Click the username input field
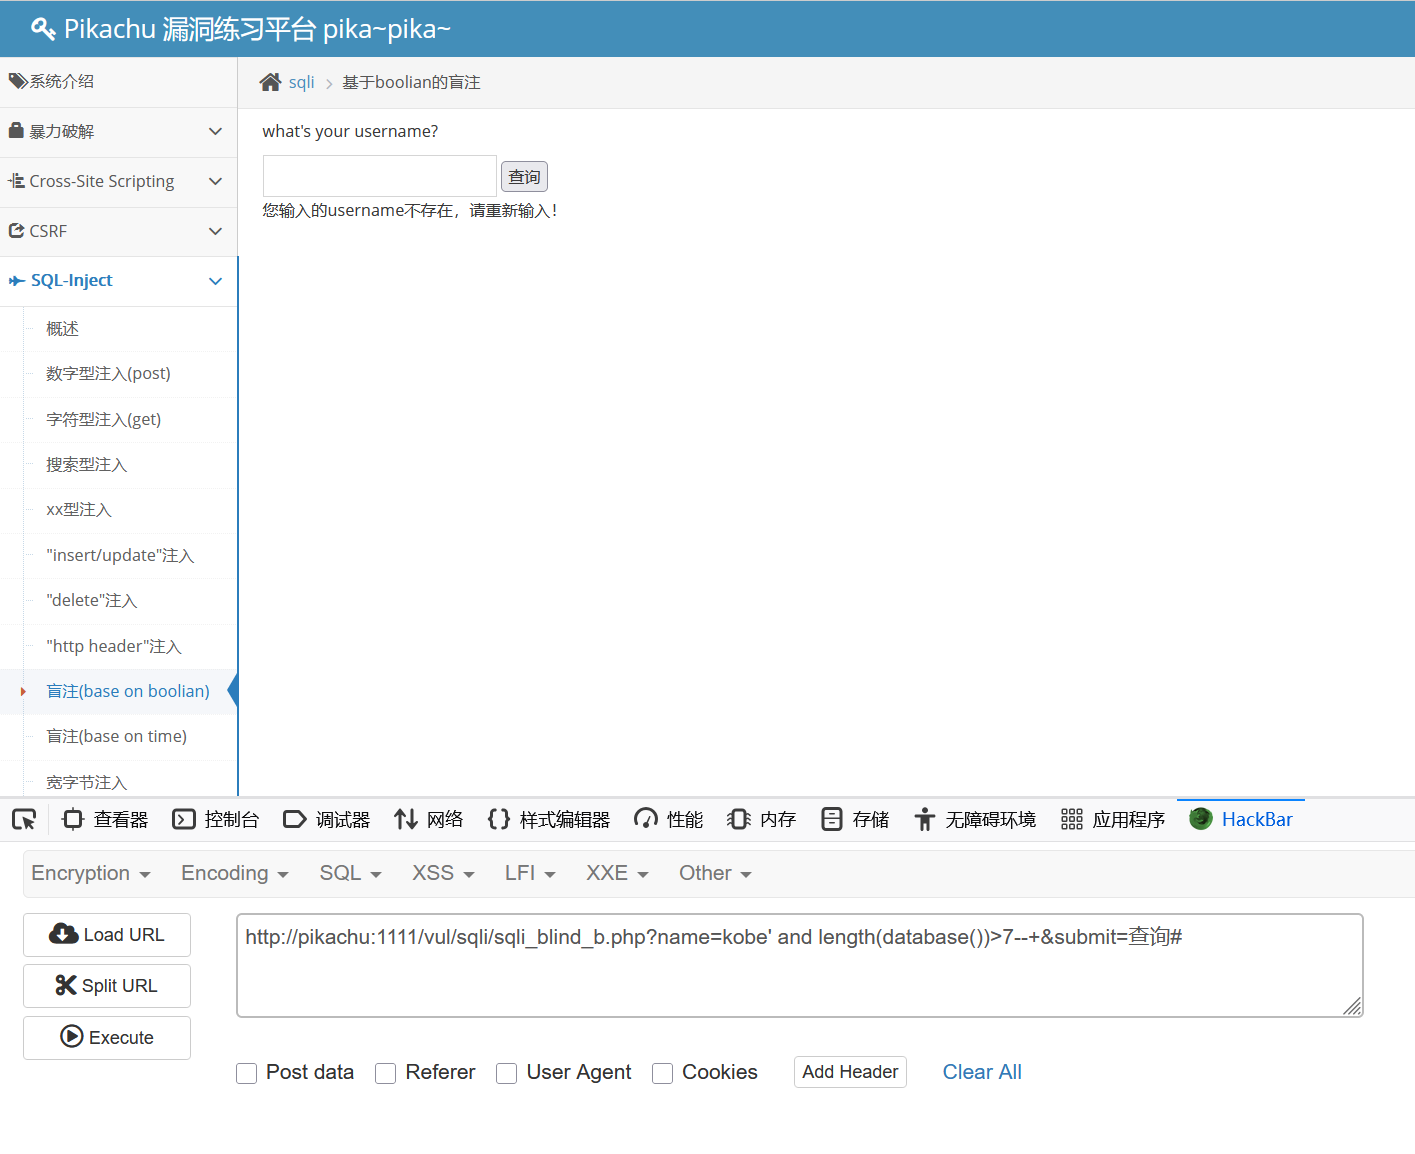Screen dimensions: 1415x1154 click(x=380, y=176)
